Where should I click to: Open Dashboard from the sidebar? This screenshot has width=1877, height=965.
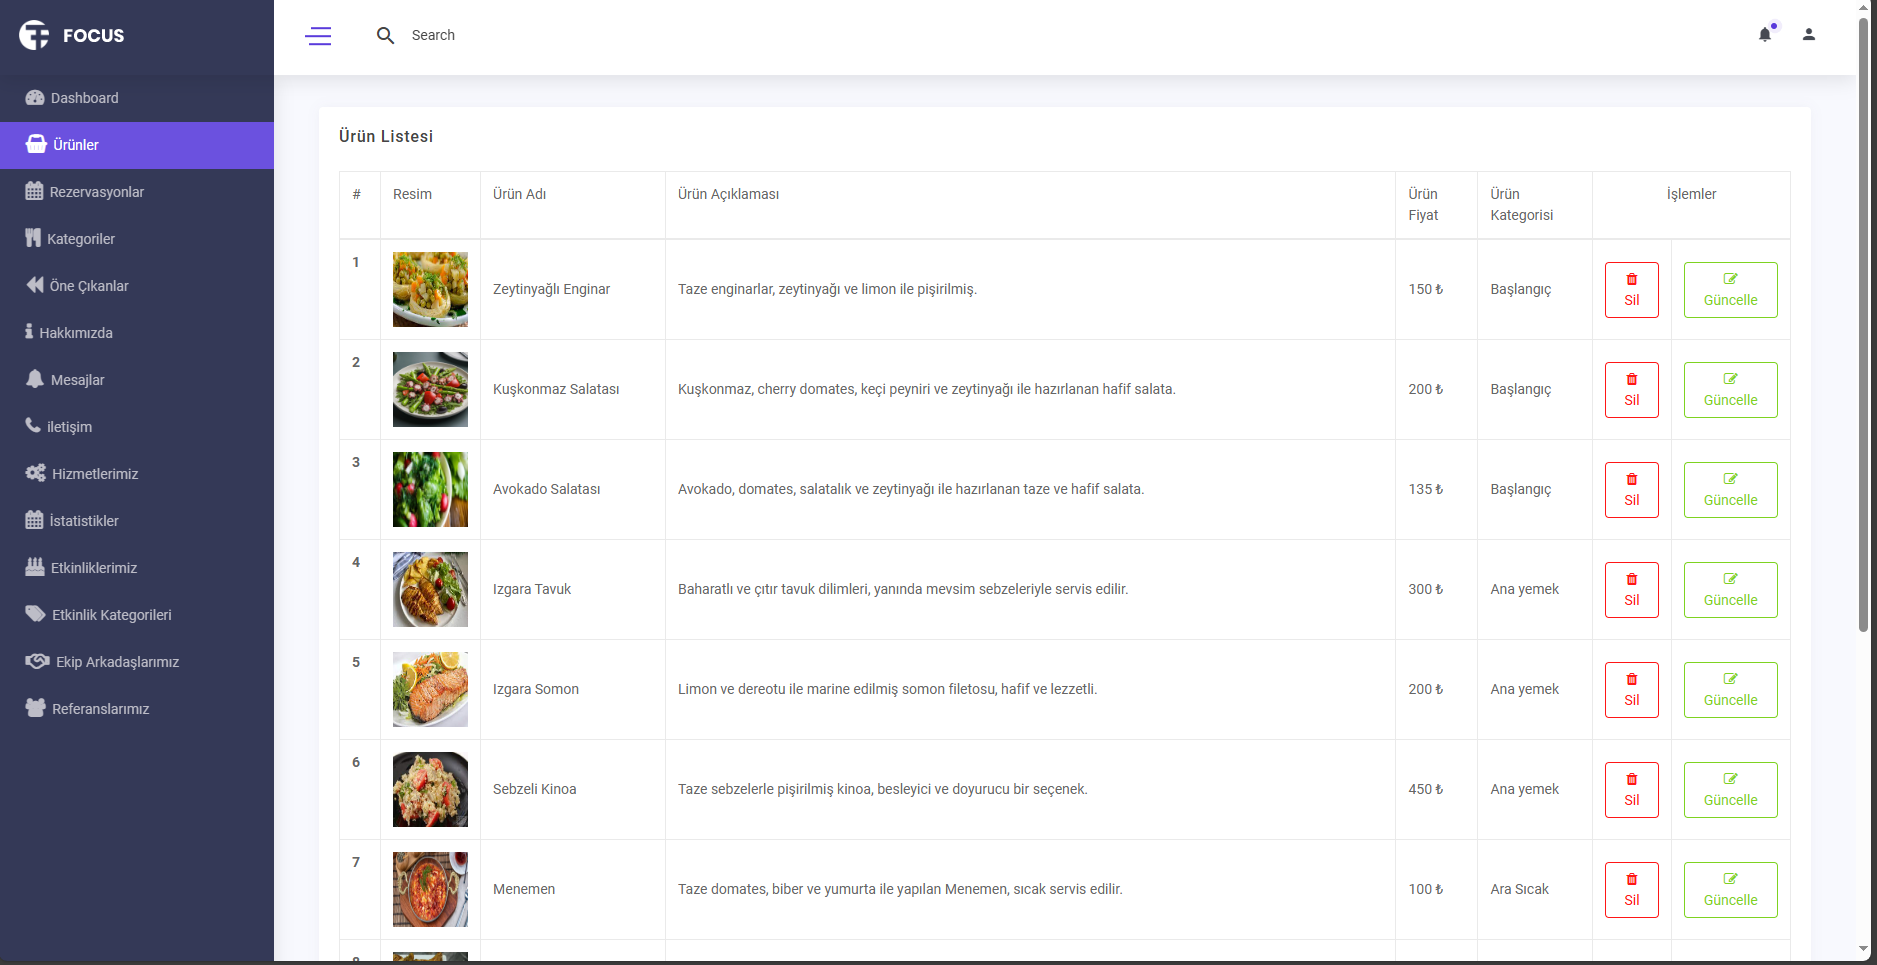pos(84,98)
